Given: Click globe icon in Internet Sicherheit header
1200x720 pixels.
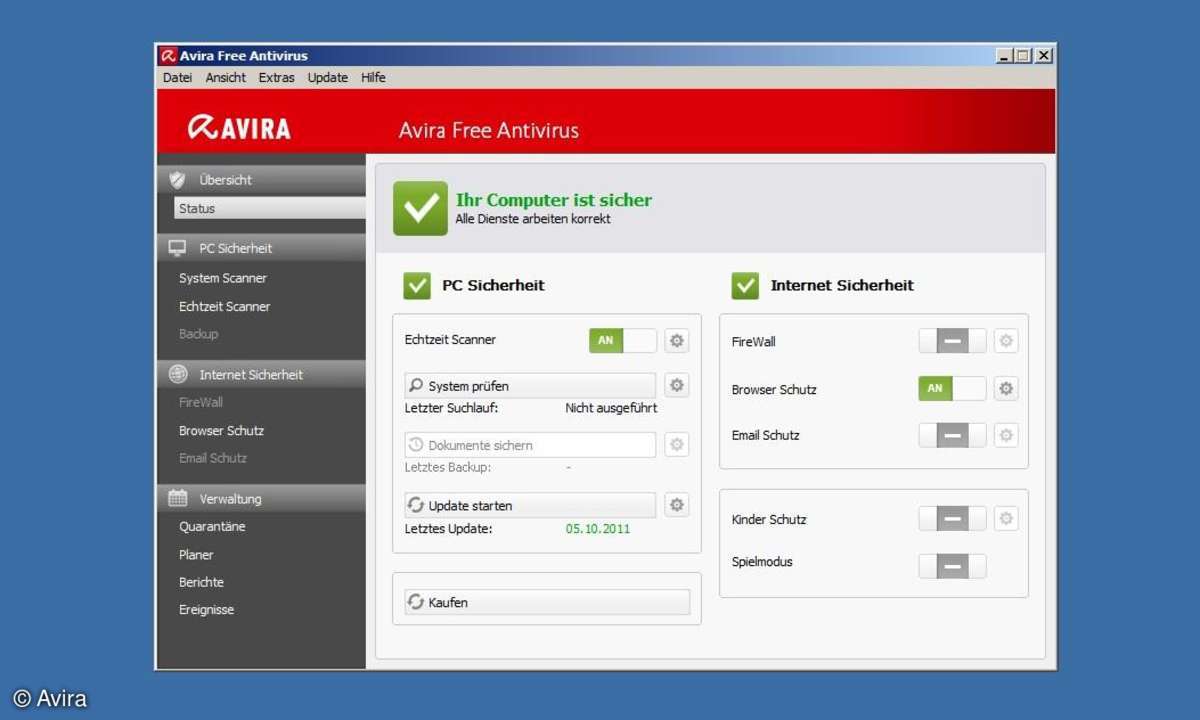Looking at the screenshot, I should pyautogui.click(x=178, y=374).
